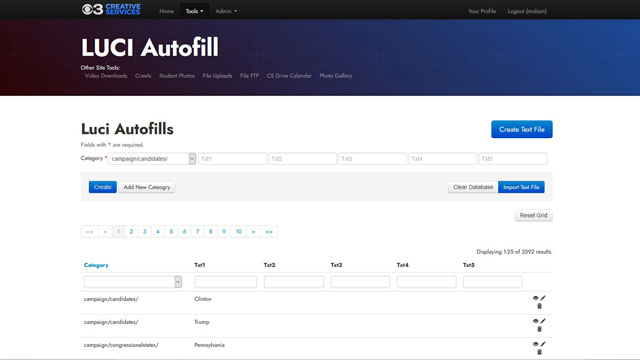This screenshot has height=360, width=640.
Task: Delete the Clinton row trash icon
Action: pos(539,306)
